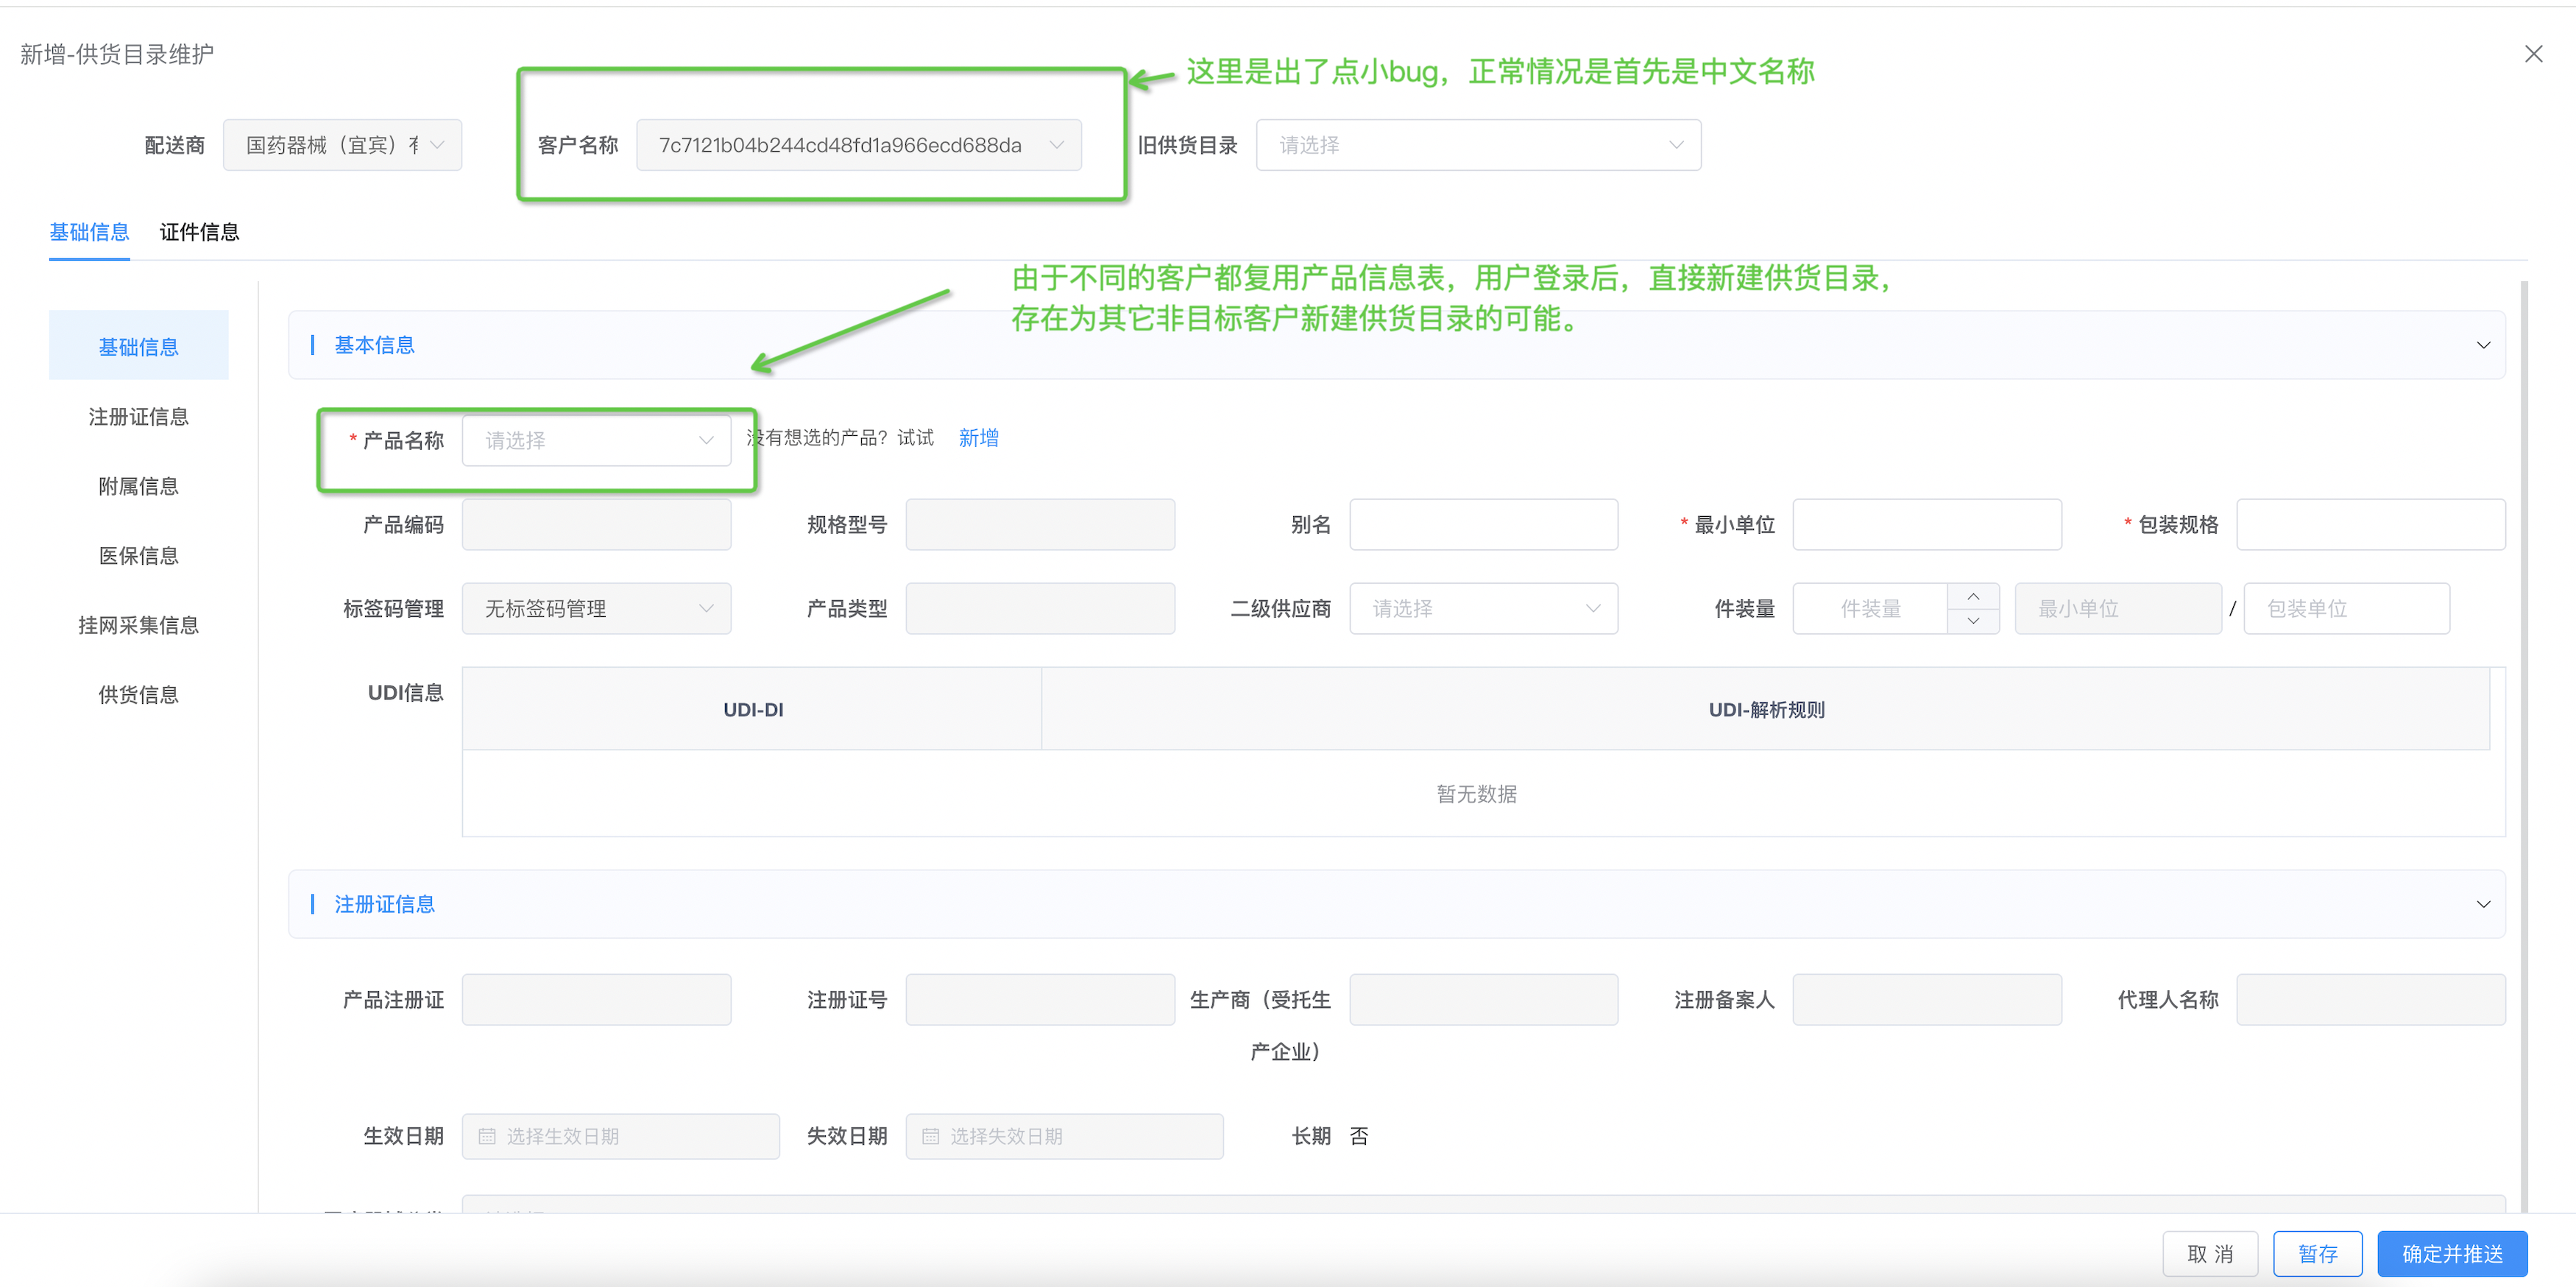Click the 别名 input field
This screenshot has height=1287, width=2576.
pos(1482,525)
